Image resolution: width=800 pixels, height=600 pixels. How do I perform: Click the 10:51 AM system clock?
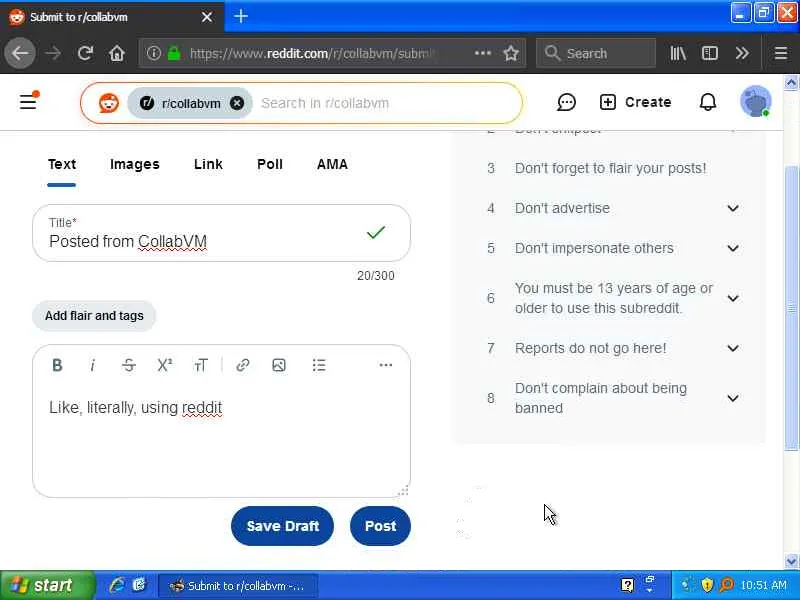[x=763, y=585]
